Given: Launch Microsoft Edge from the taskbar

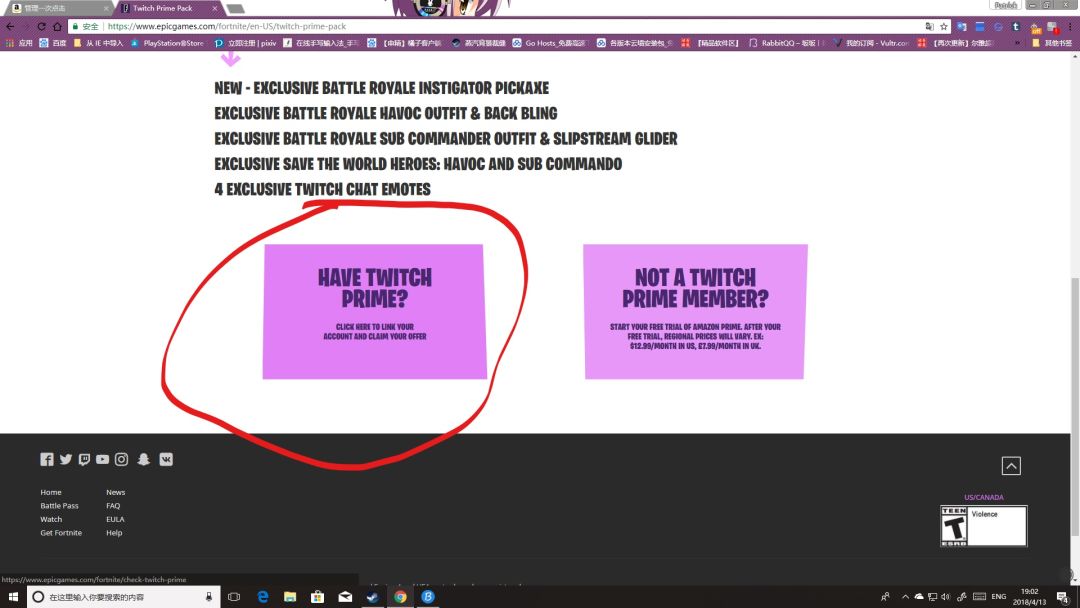Looking at the screenshot, I should click(262, 597).
